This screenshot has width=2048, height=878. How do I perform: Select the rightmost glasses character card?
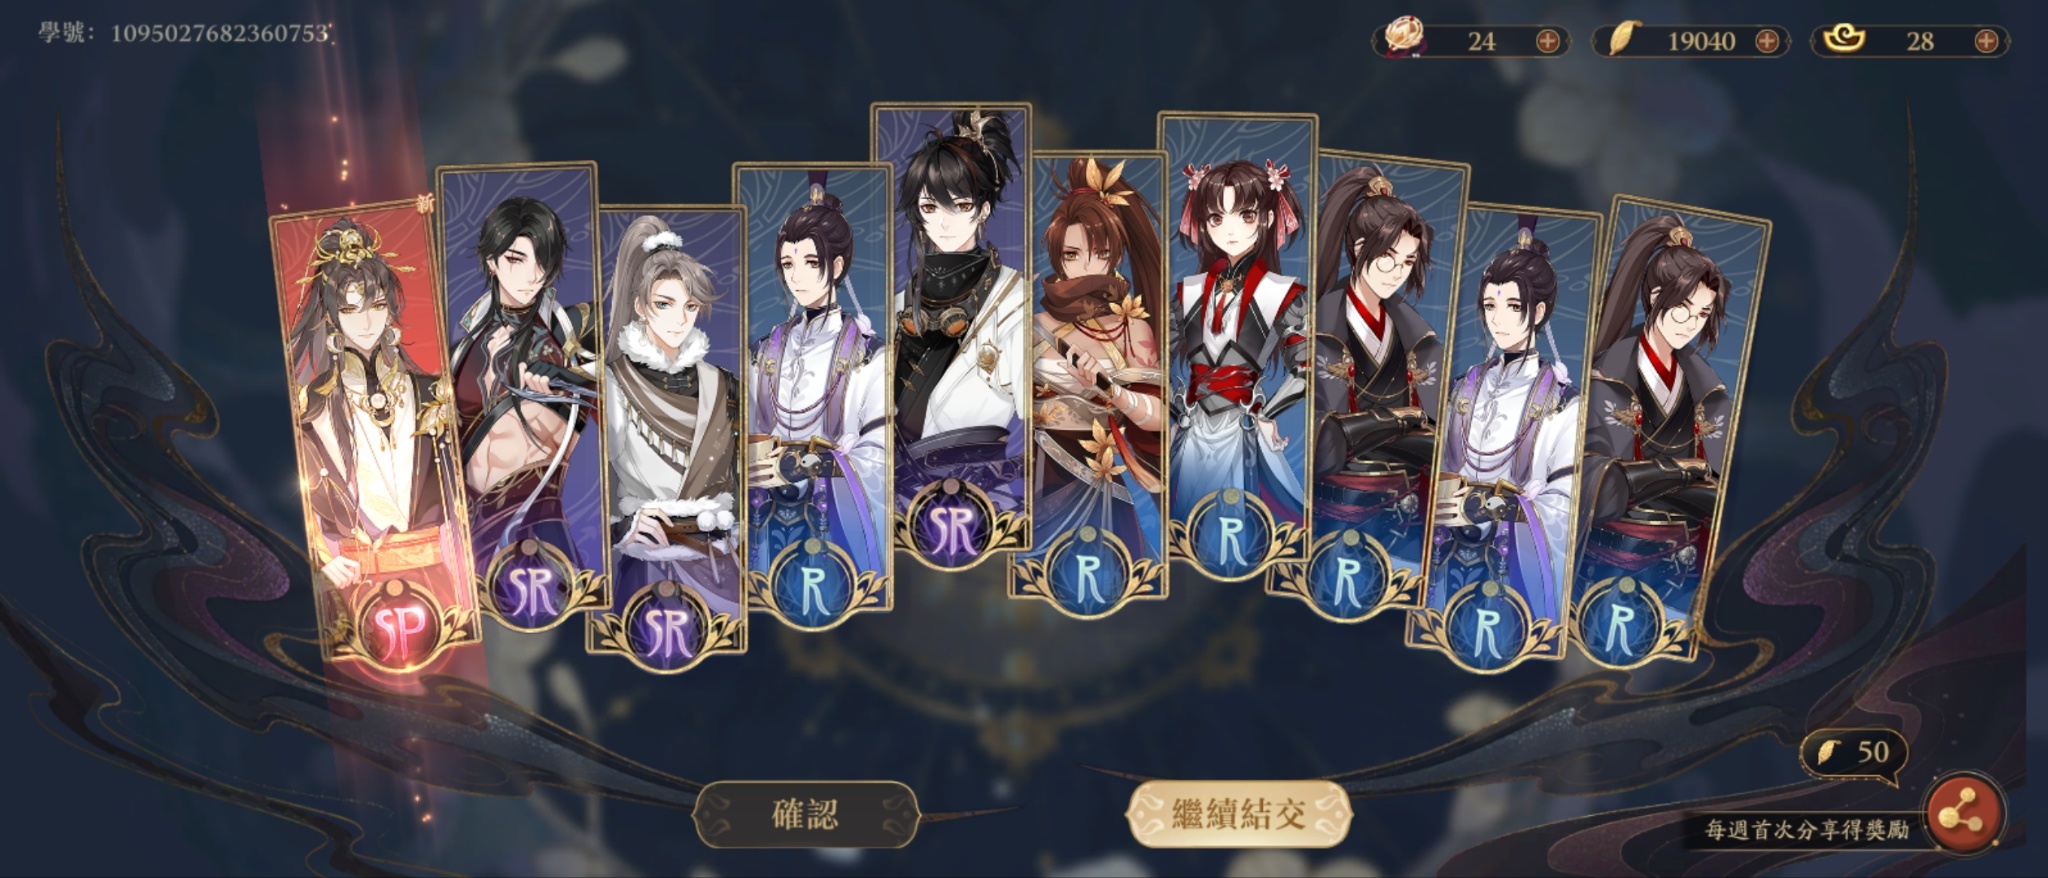1668,430
